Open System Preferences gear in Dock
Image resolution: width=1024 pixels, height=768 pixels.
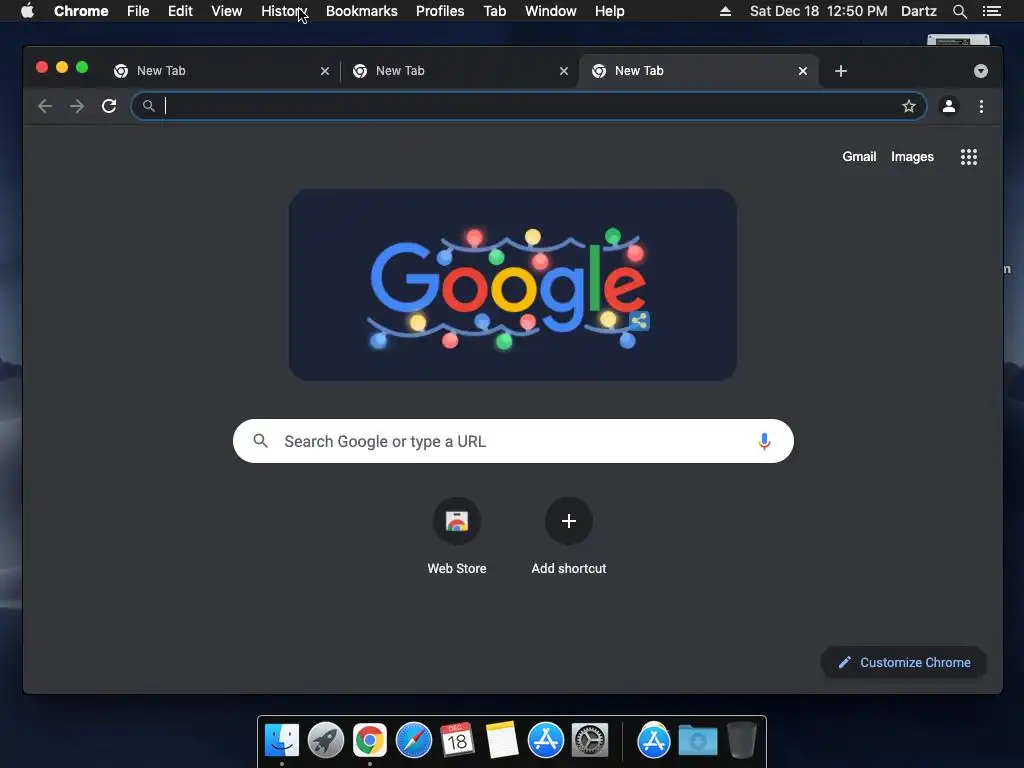point(590,741)
